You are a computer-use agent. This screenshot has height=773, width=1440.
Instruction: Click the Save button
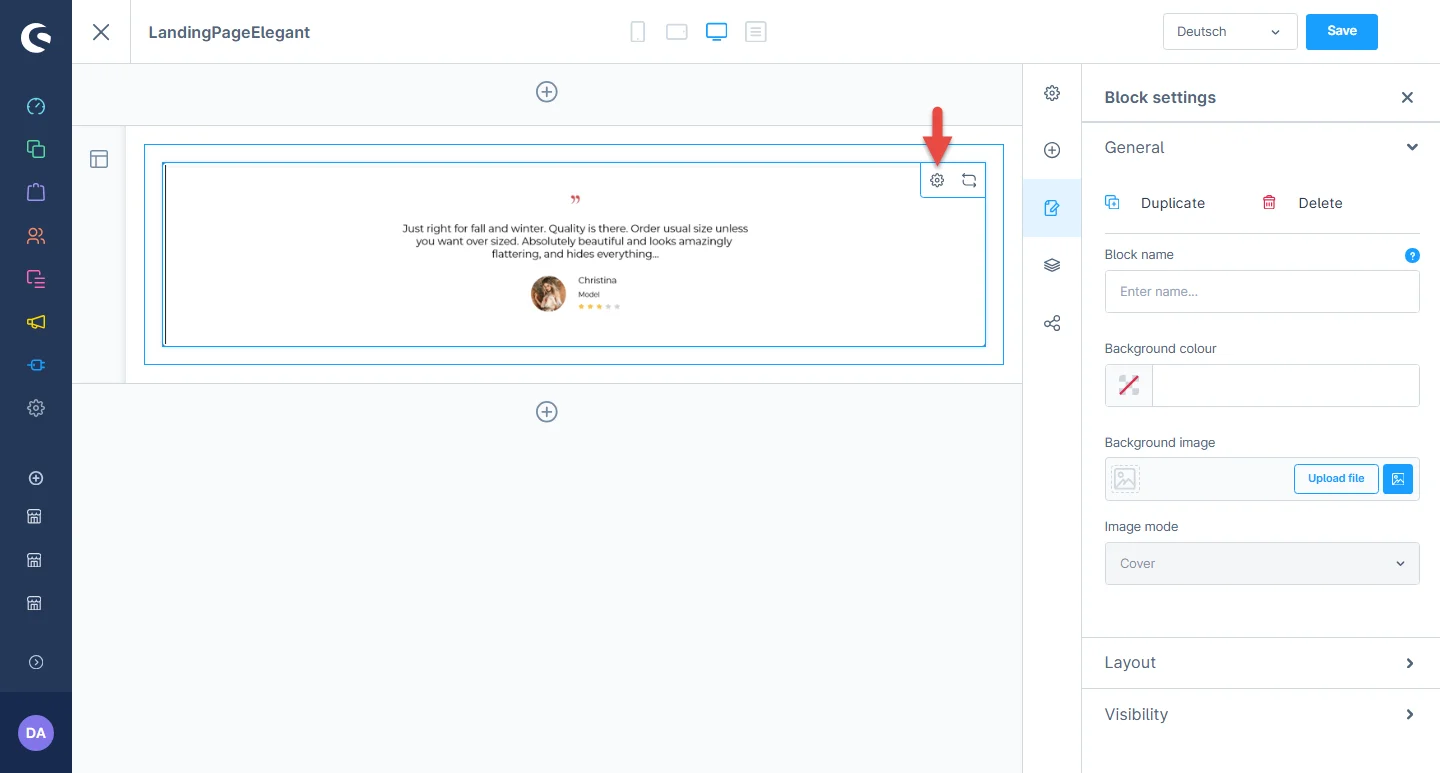[x=1341, y=32]
